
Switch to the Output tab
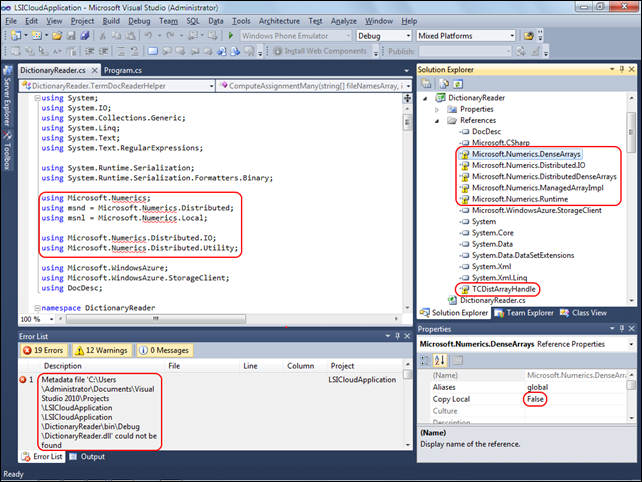pos(87,456)
